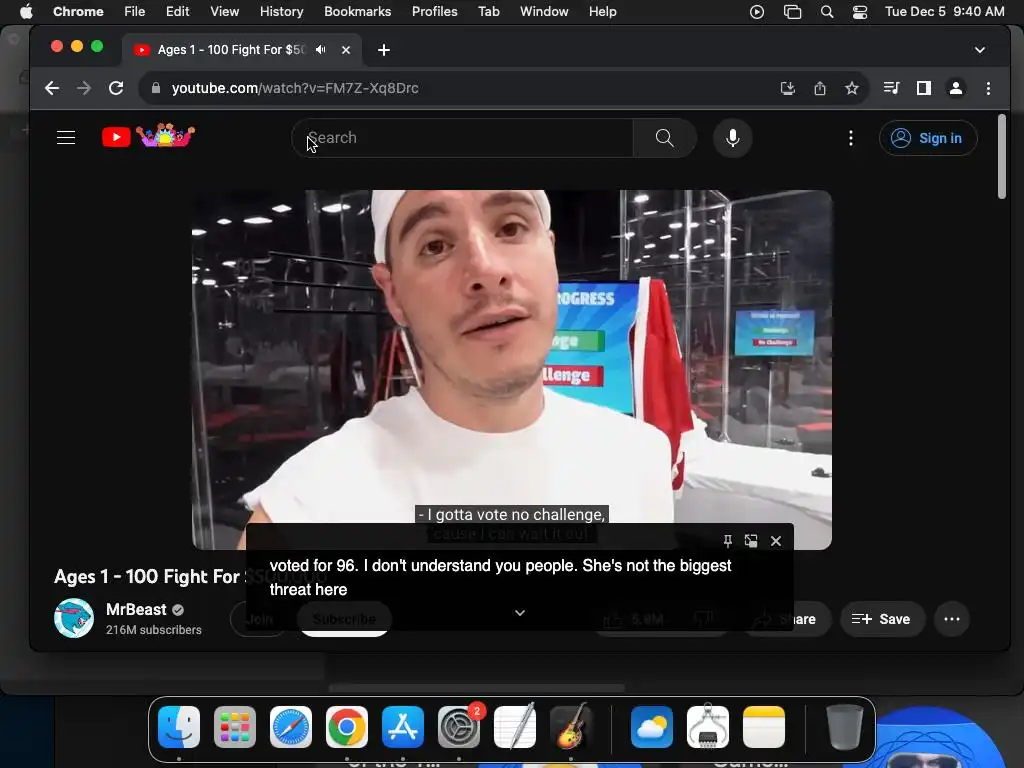Viewport: 1024px width, 768px height.
Task: Open Launchpad from the Dock
Action: click(234, 726)
